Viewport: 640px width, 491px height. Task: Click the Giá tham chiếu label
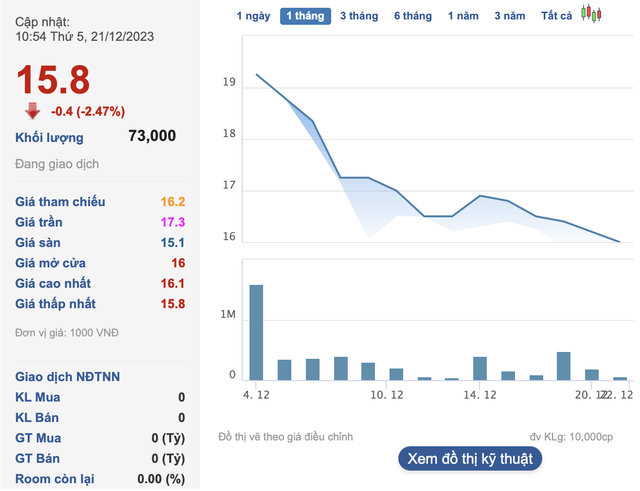pos(60,202)
